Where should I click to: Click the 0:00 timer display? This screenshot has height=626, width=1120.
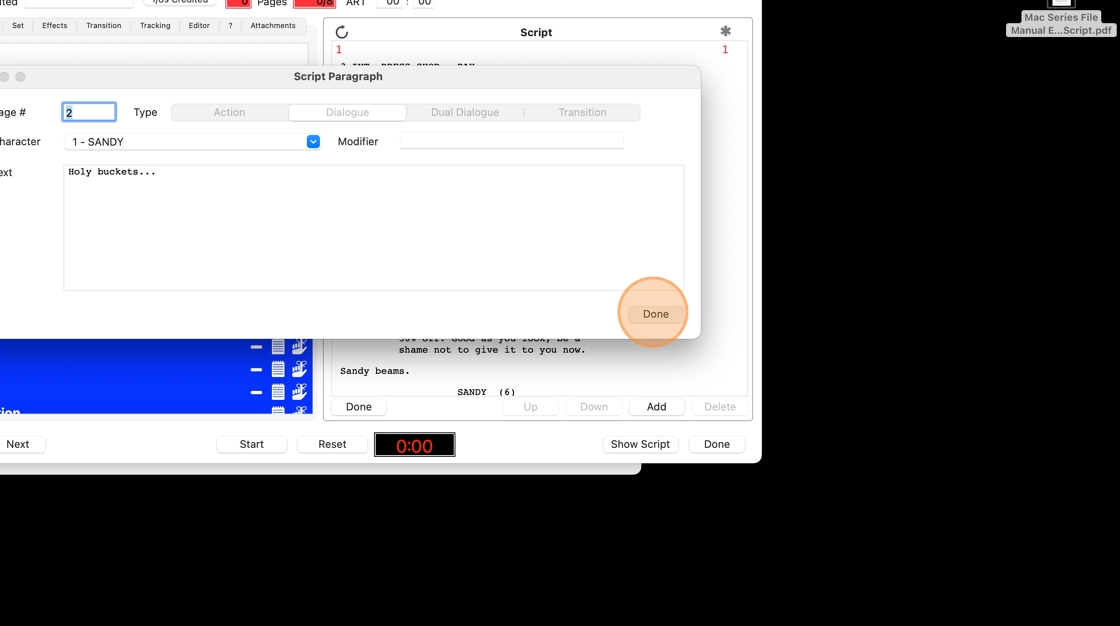(x=414, y=444)
